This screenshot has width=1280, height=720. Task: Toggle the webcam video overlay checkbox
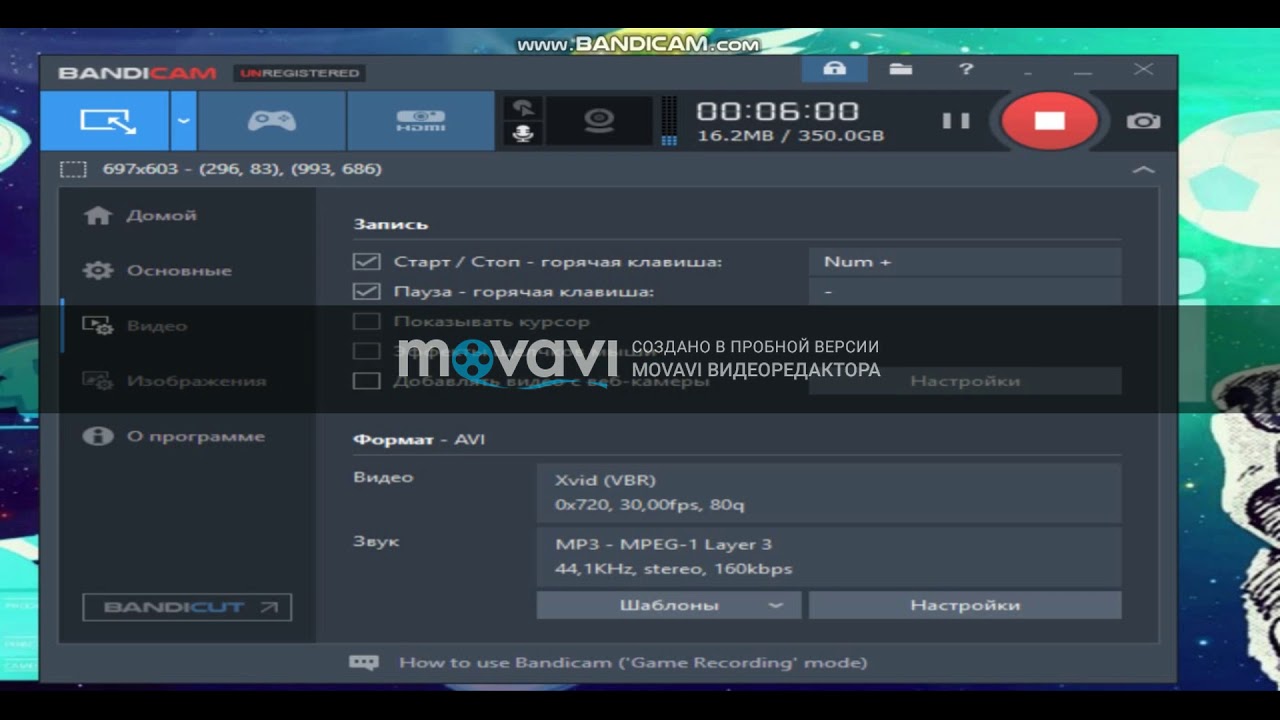[367, 381]
